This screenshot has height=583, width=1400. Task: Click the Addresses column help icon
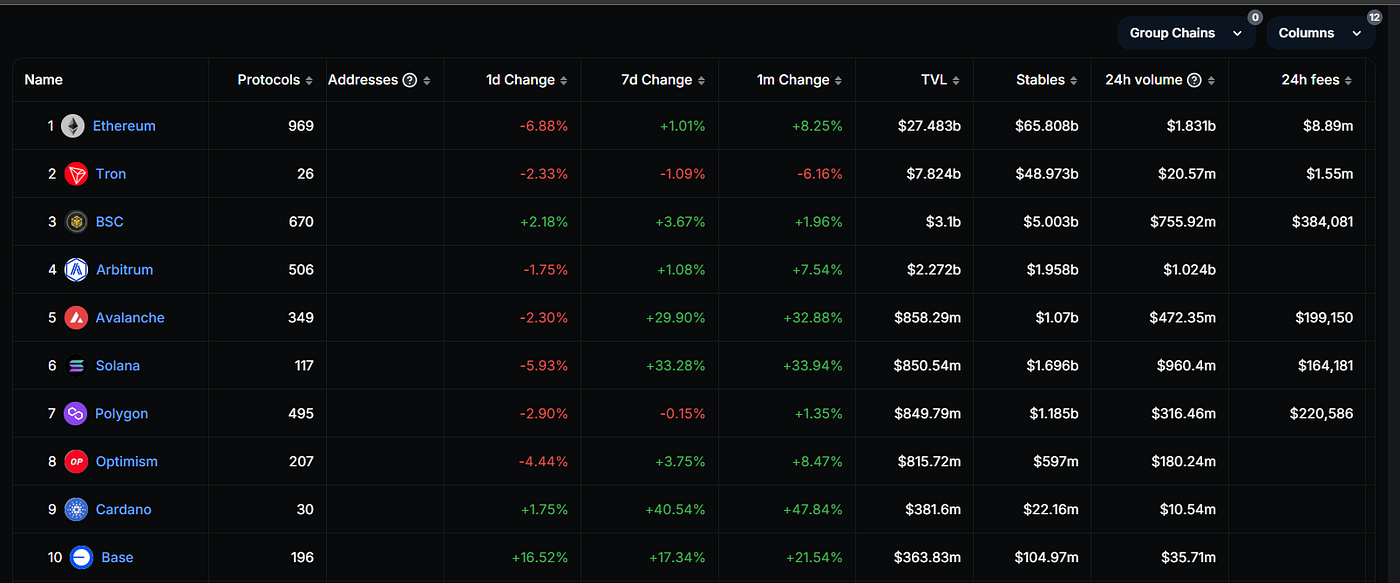point(409,80)
